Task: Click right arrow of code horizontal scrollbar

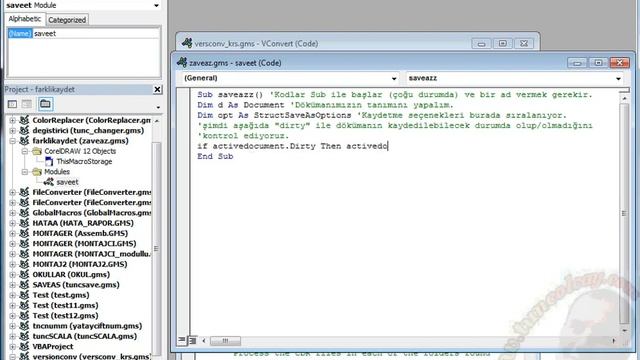Action: click(x=613, y=340)
